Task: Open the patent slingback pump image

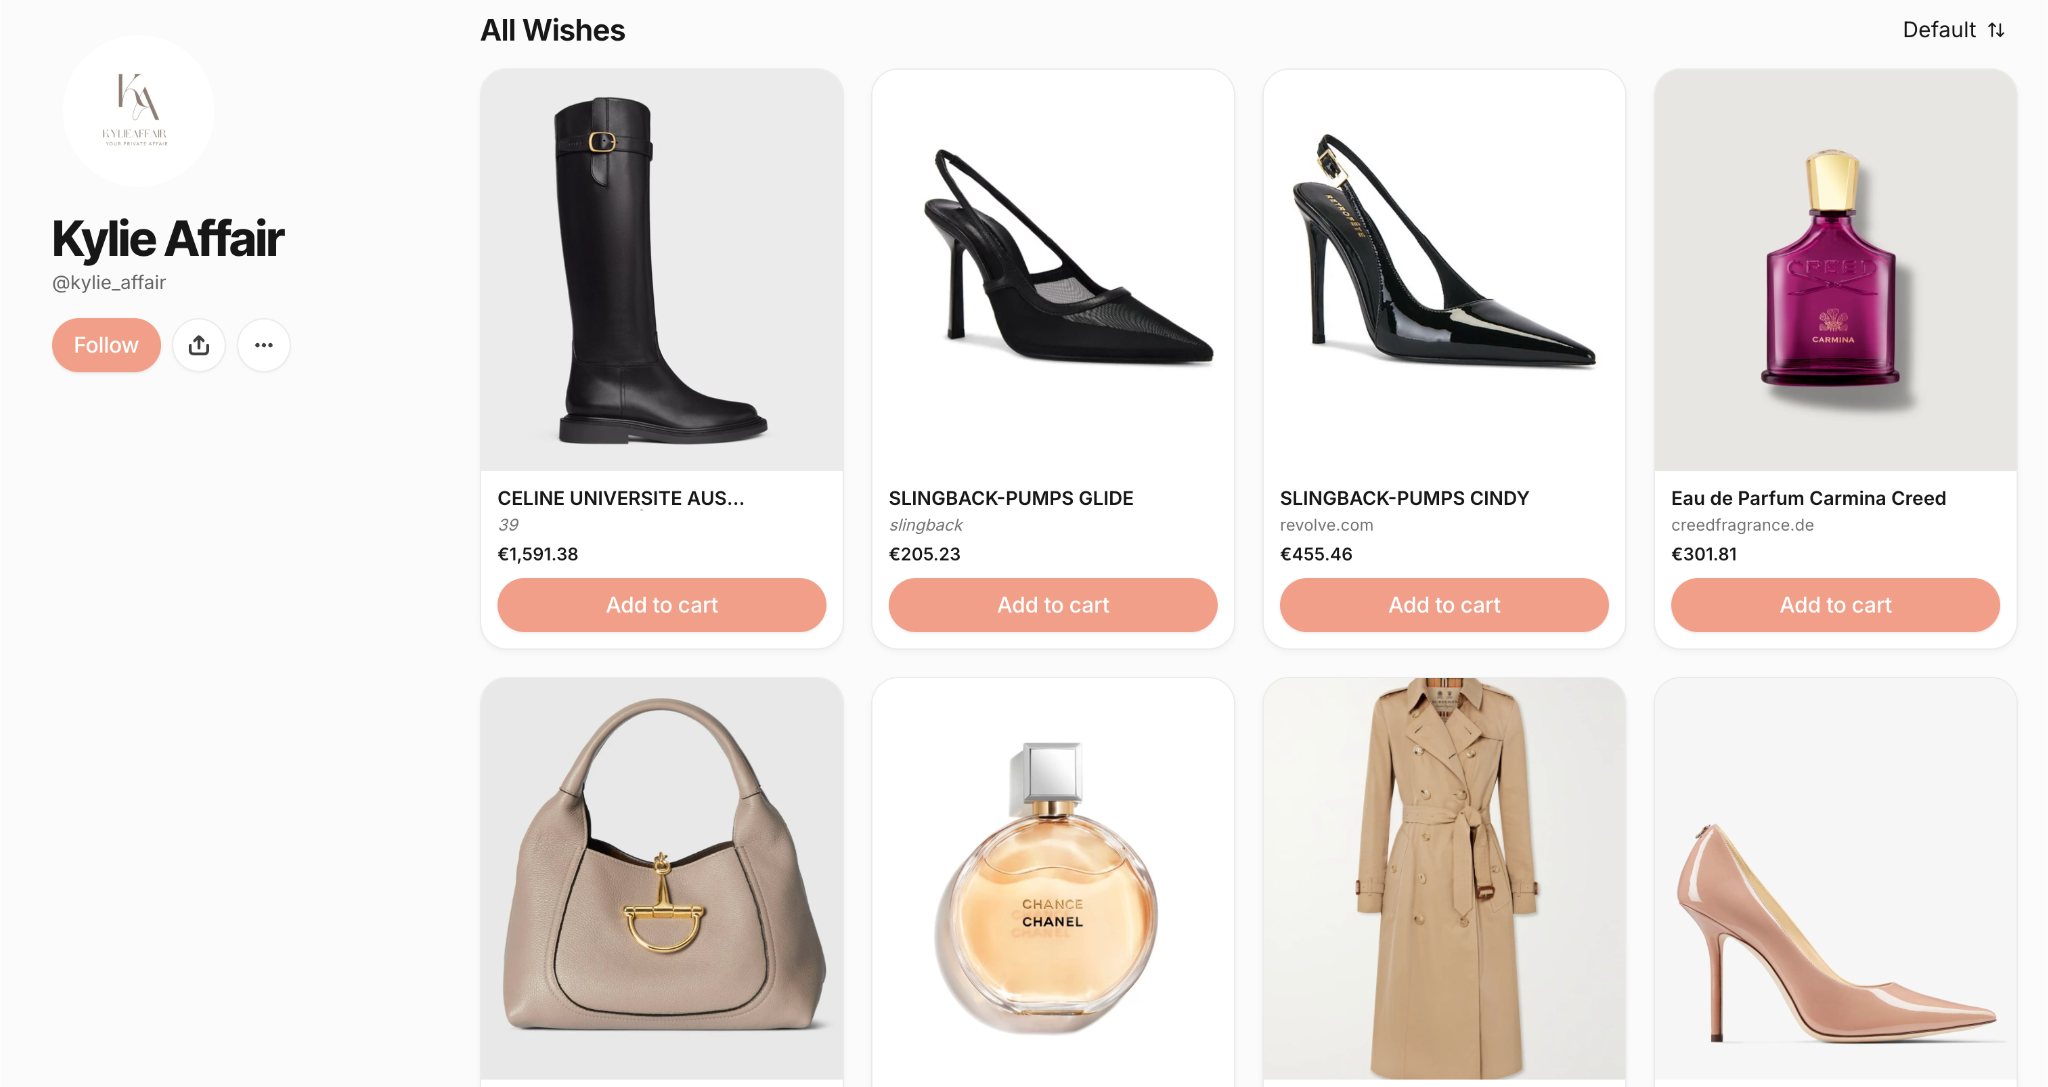Action: point(1444,270)
